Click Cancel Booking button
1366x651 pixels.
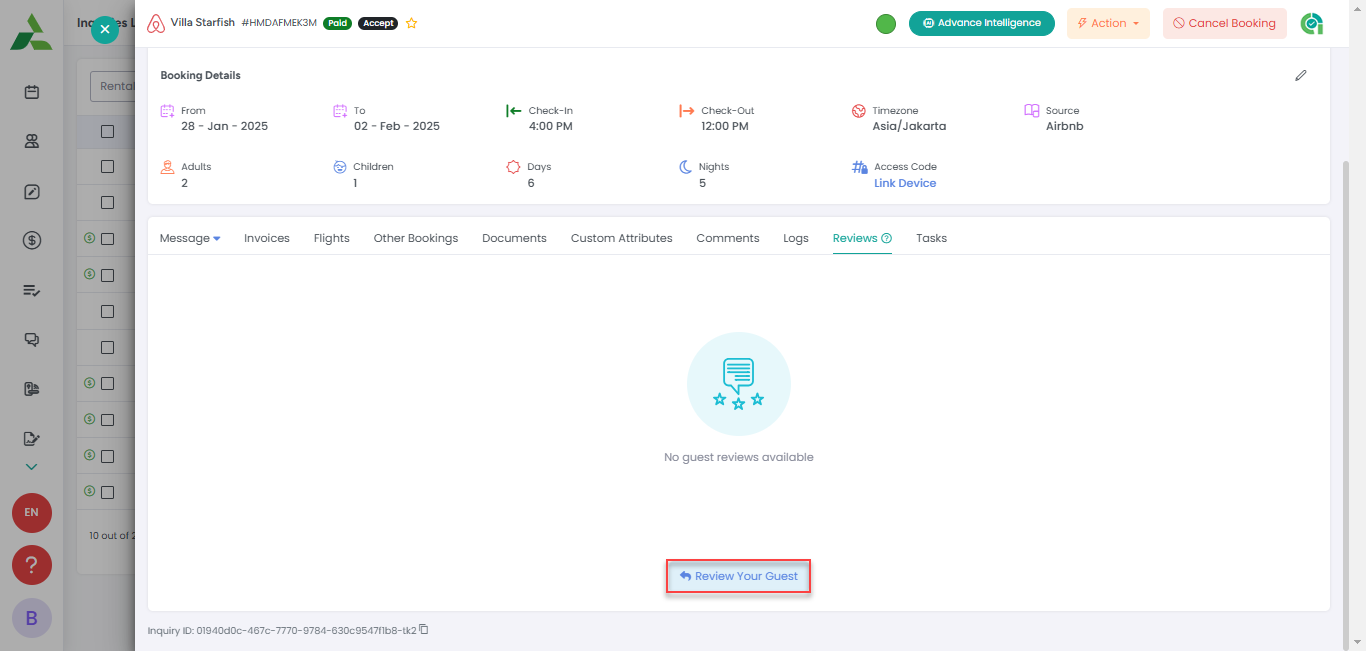coord(1225,23)
